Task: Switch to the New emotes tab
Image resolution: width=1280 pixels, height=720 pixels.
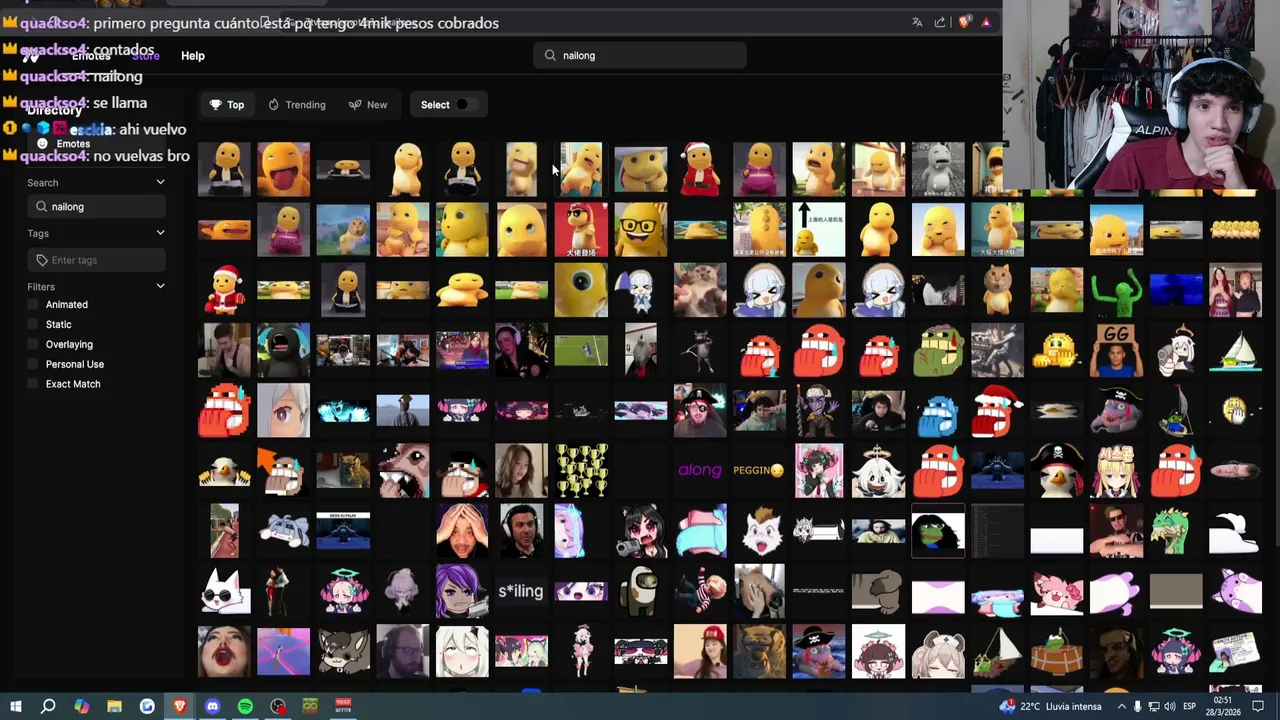Action: coord(368,105)
